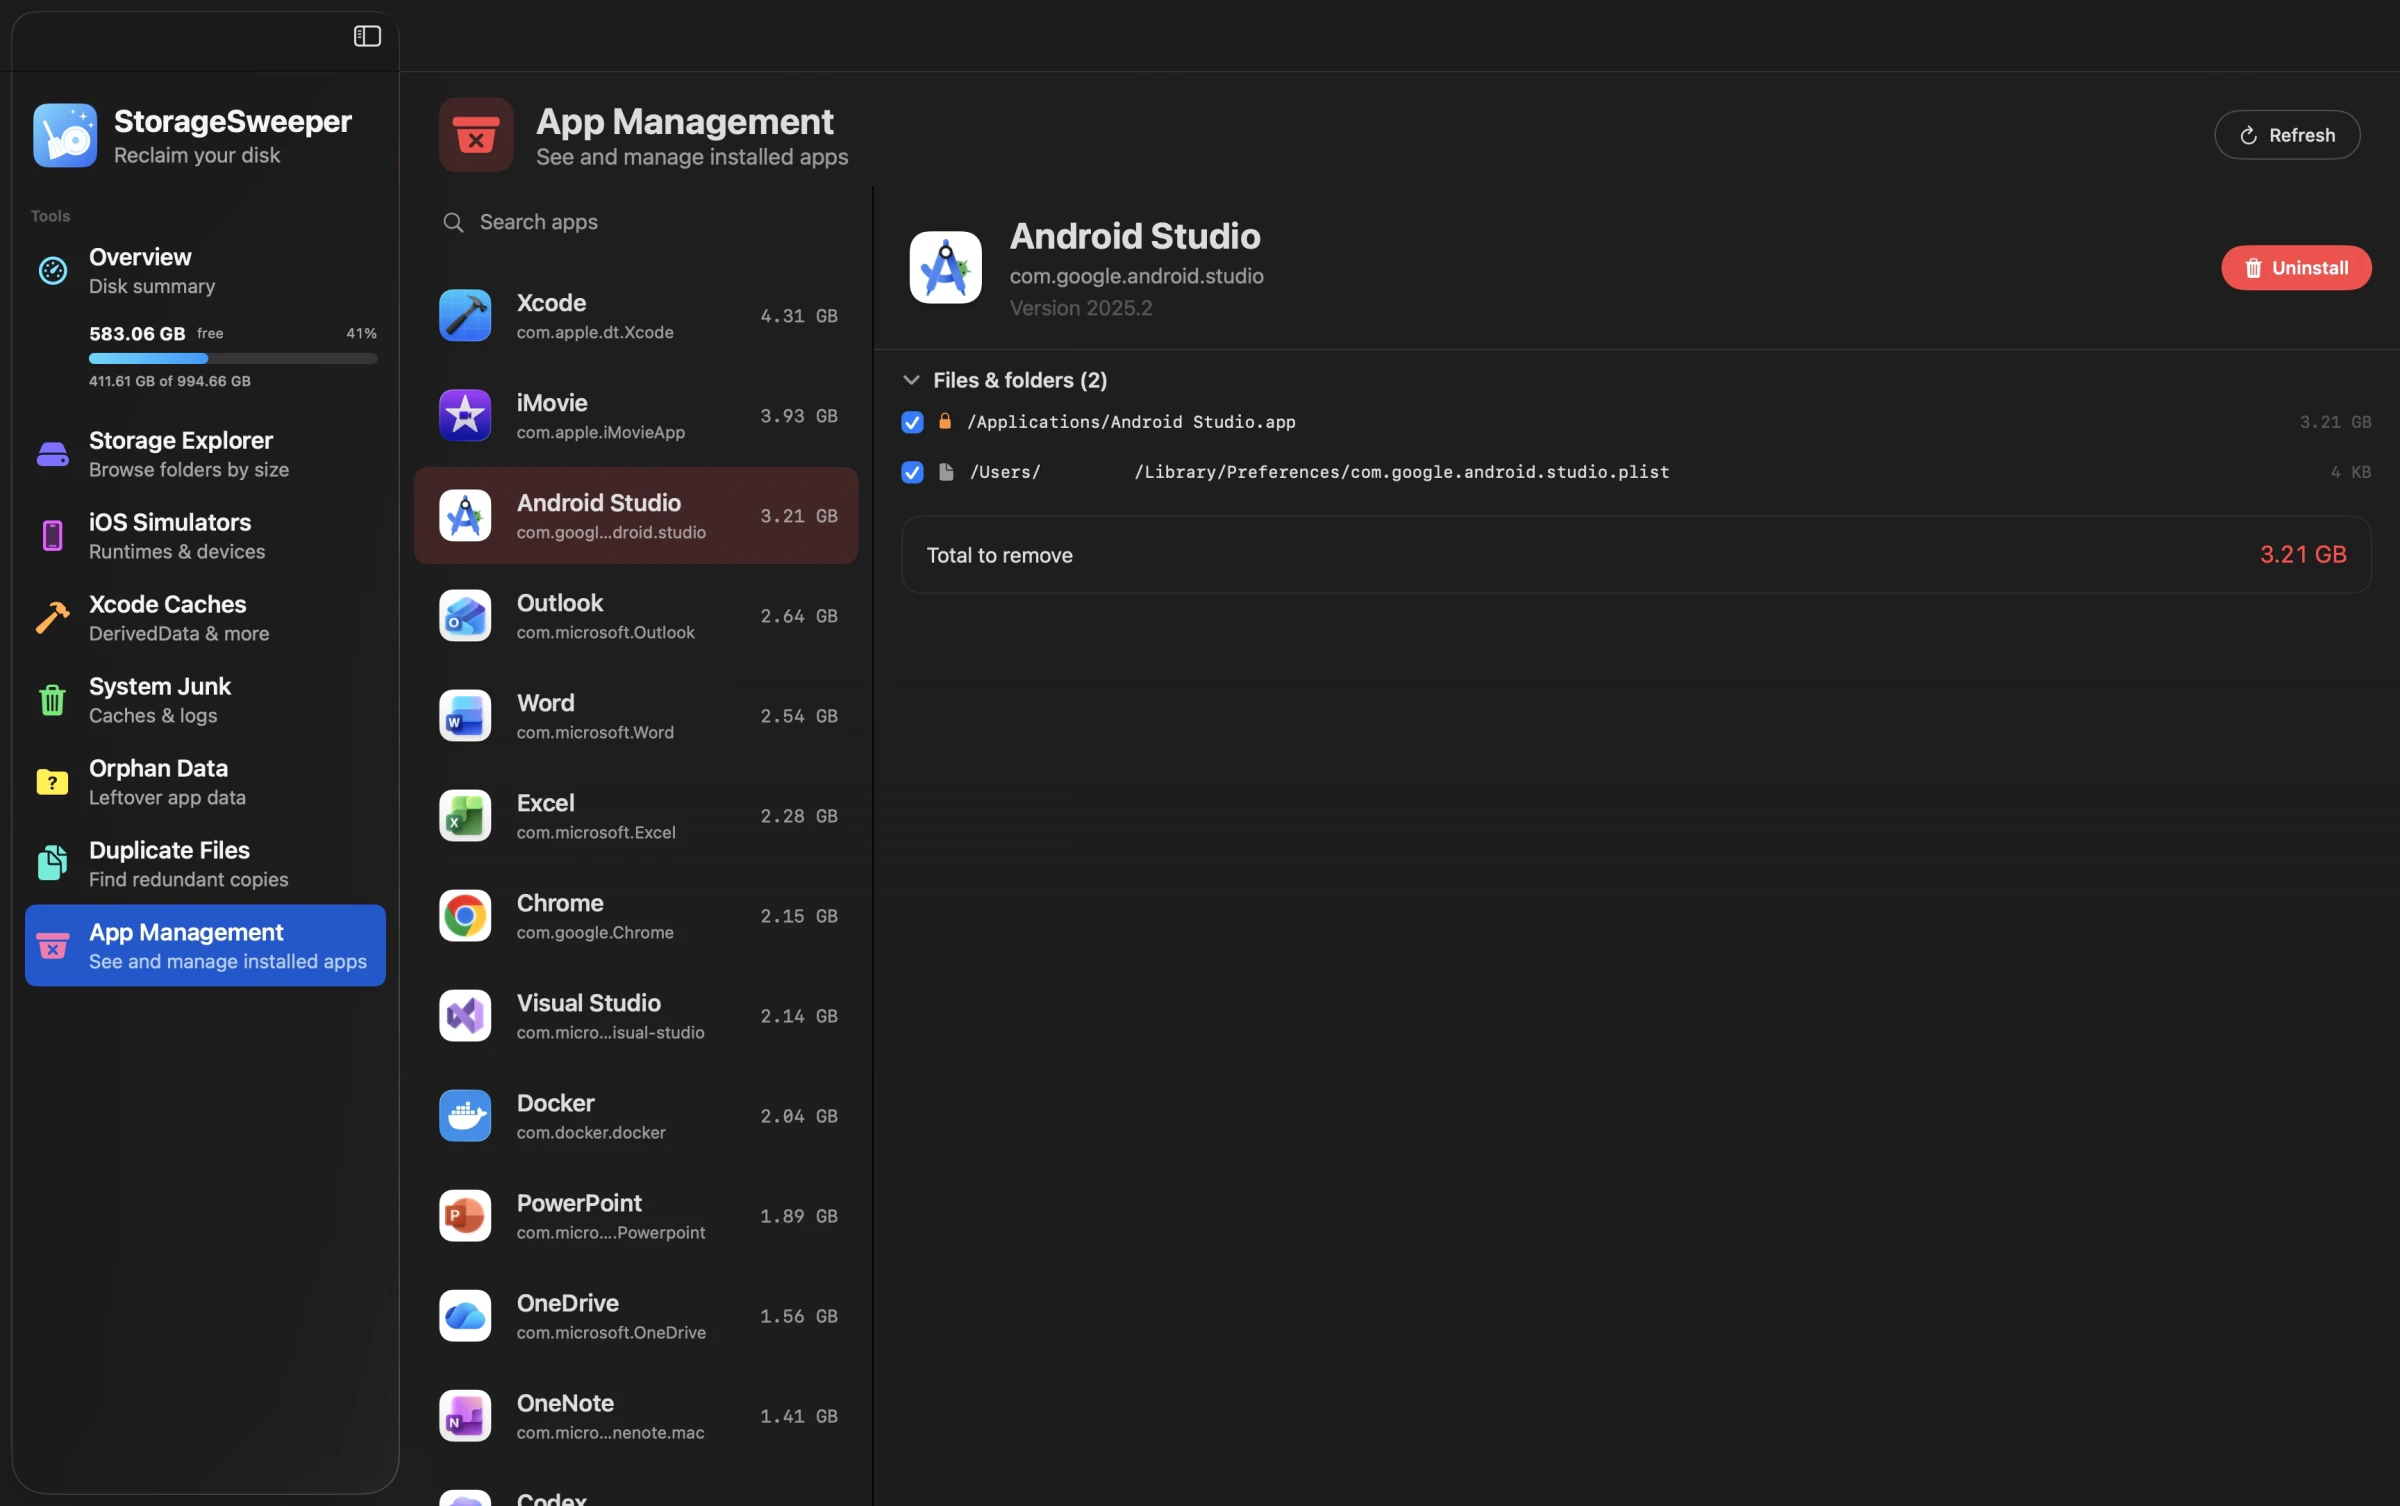
Task: Select the Visual Studio row
Action: pos(636,1016)
